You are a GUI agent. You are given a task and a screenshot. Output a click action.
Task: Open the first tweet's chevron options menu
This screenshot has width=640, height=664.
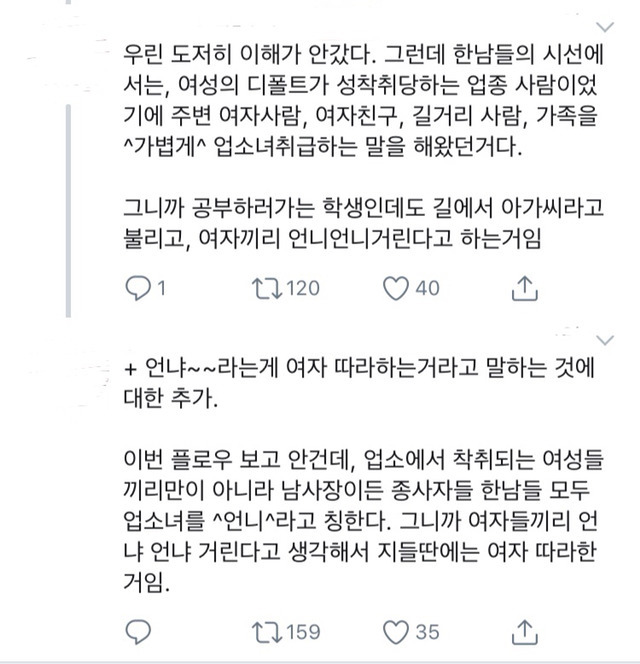605,24
